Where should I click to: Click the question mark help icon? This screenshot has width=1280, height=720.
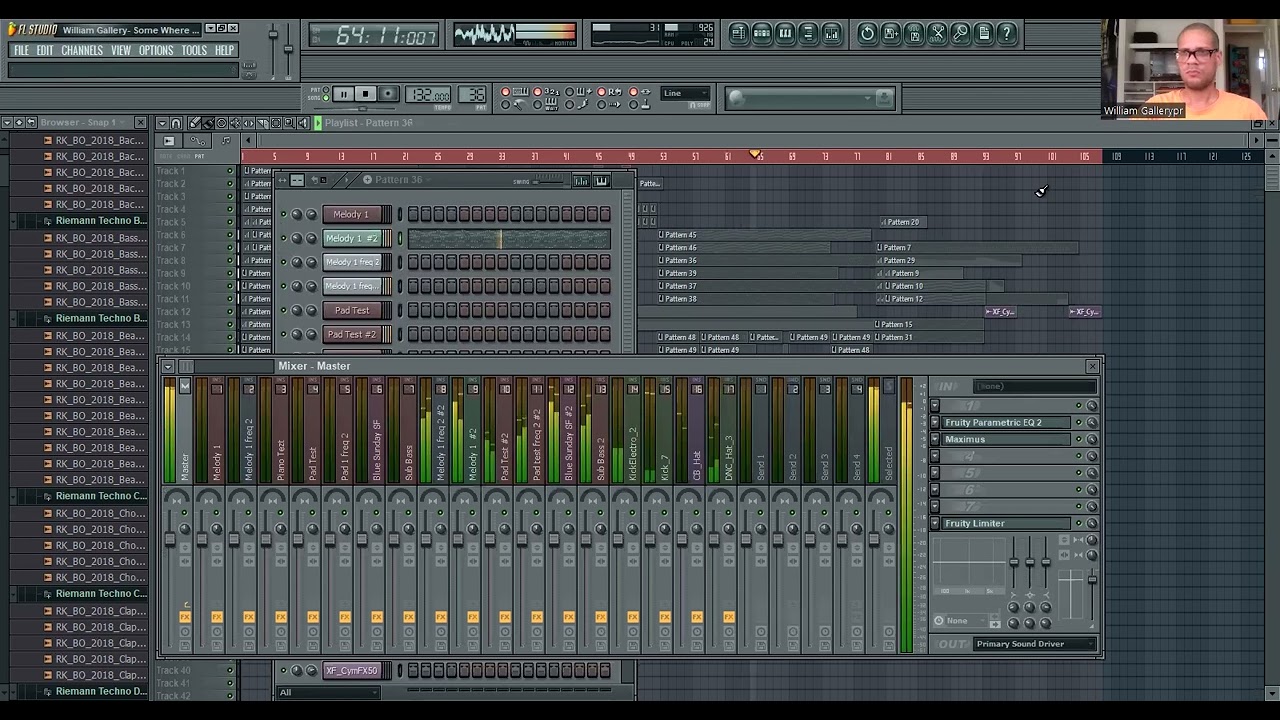(x=1007, y=33)
